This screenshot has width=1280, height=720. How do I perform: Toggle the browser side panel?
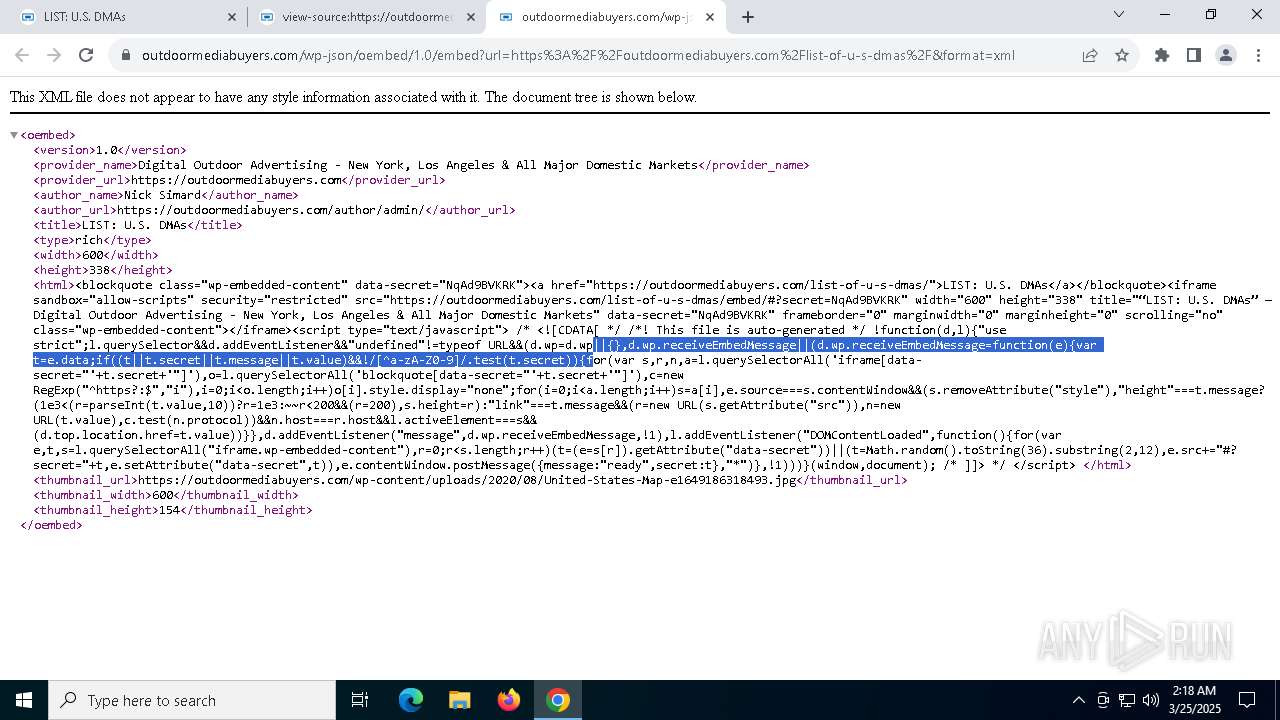click(x=1194, y=55)
